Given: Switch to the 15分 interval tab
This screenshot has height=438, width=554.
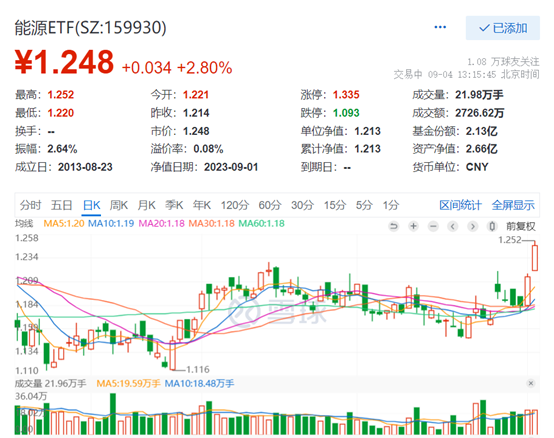Looking at the screenshot, I should pyautogui.click(x=335, y=205).
